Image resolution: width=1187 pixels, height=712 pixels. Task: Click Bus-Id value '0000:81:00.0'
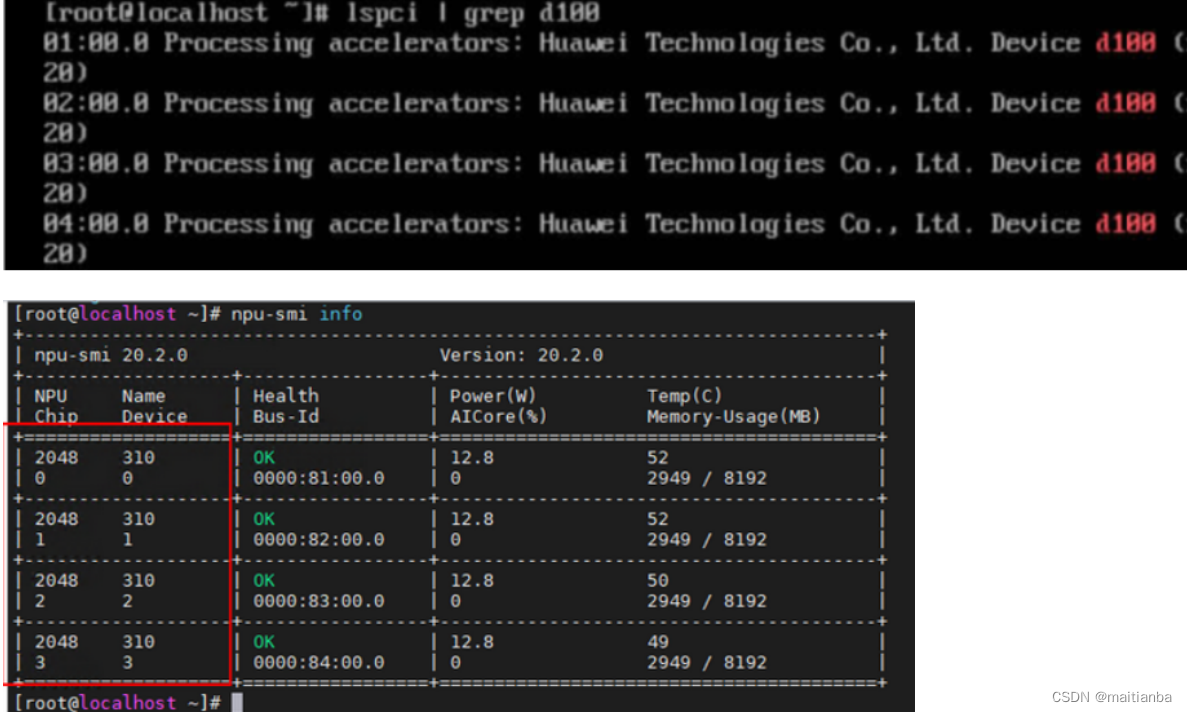pyautogui.click(x=319, y=478)
